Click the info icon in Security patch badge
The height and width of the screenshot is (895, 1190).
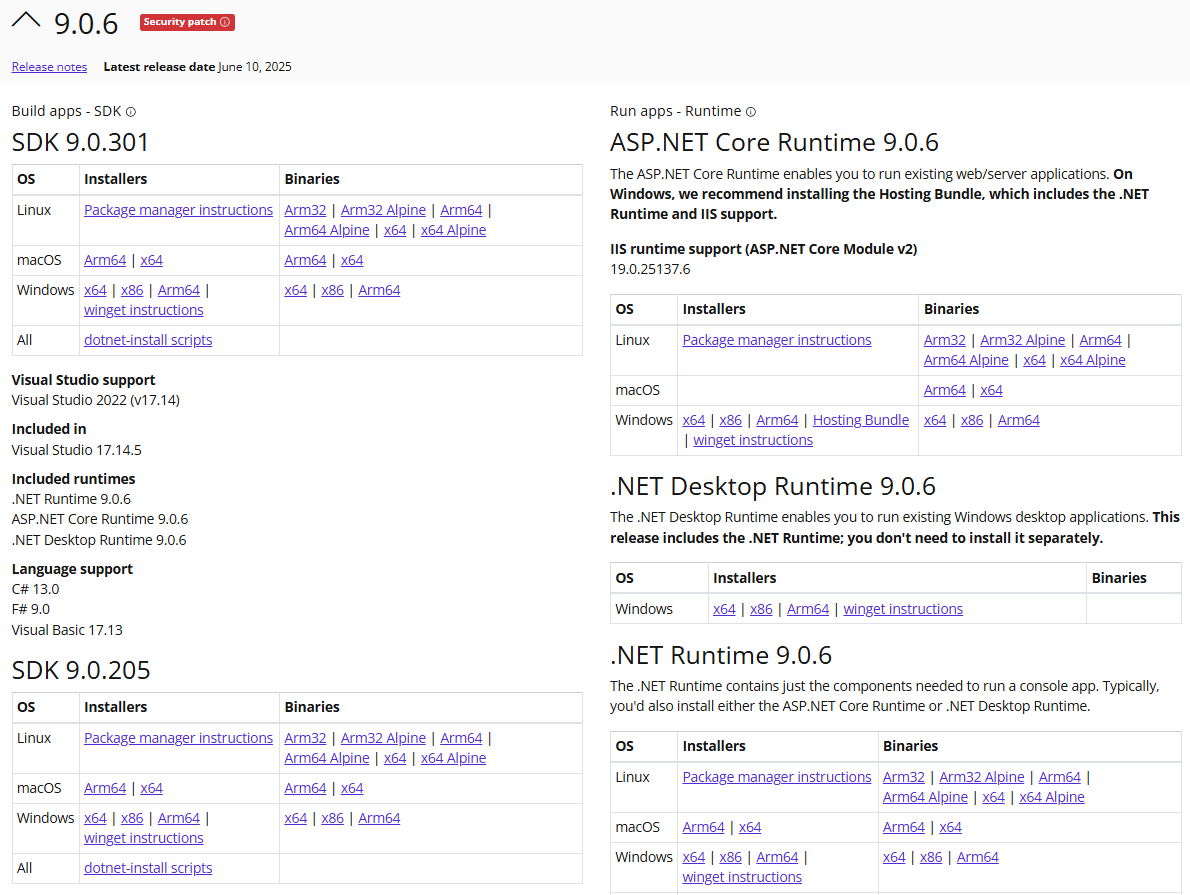[x=225, y=22]
